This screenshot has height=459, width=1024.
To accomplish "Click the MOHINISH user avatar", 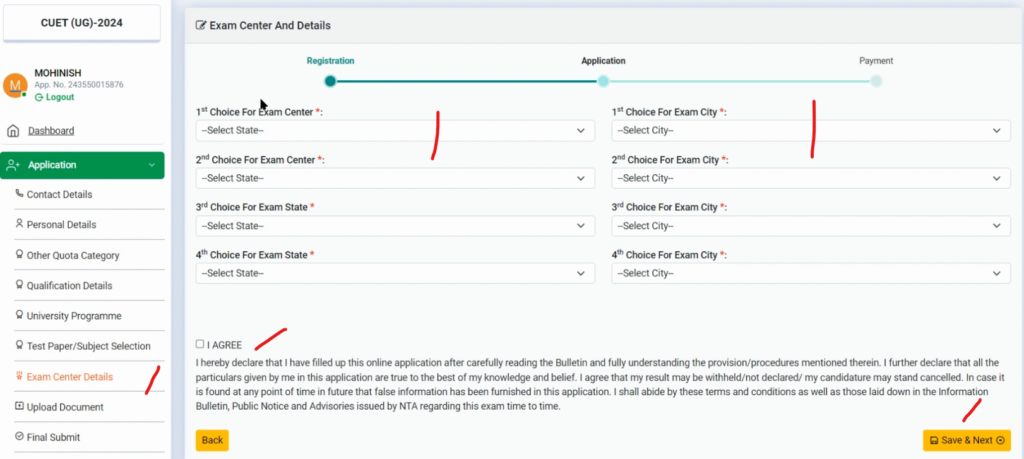I will (x=15, y=86).
